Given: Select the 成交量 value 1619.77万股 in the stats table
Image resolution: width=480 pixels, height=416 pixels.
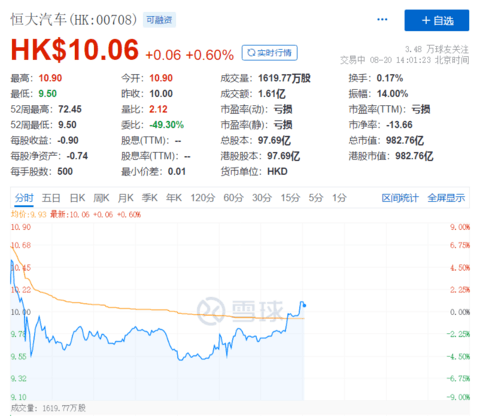Looking at the screenshot, I should point(284,78).
